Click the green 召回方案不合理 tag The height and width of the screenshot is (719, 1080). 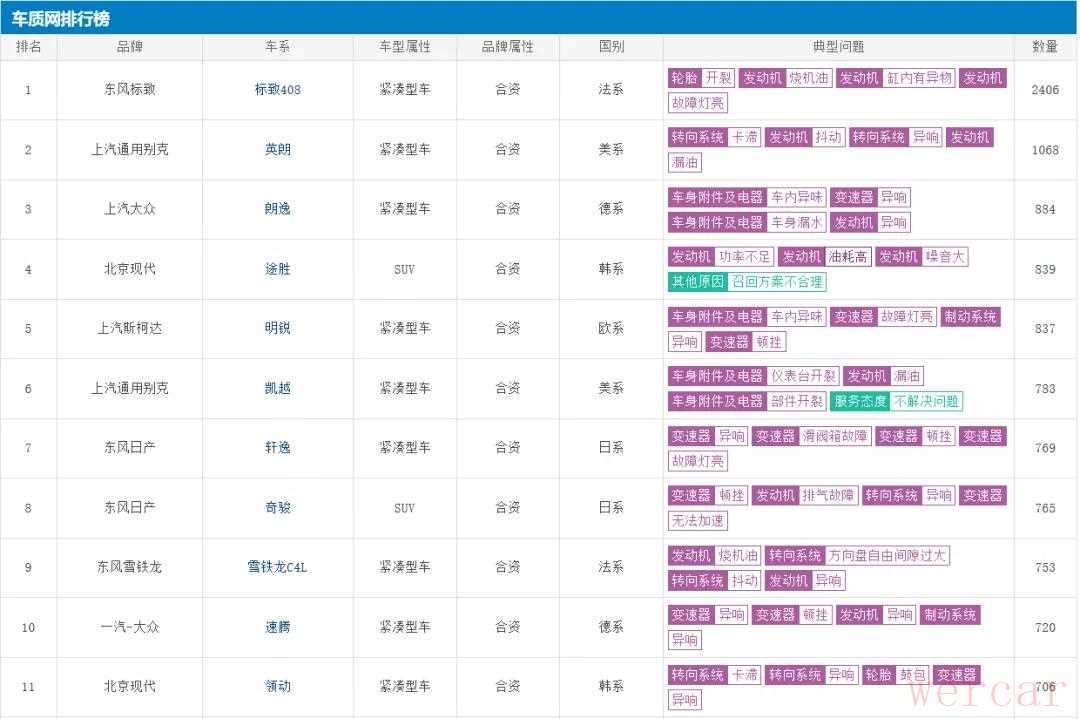(x=777, y=282)
